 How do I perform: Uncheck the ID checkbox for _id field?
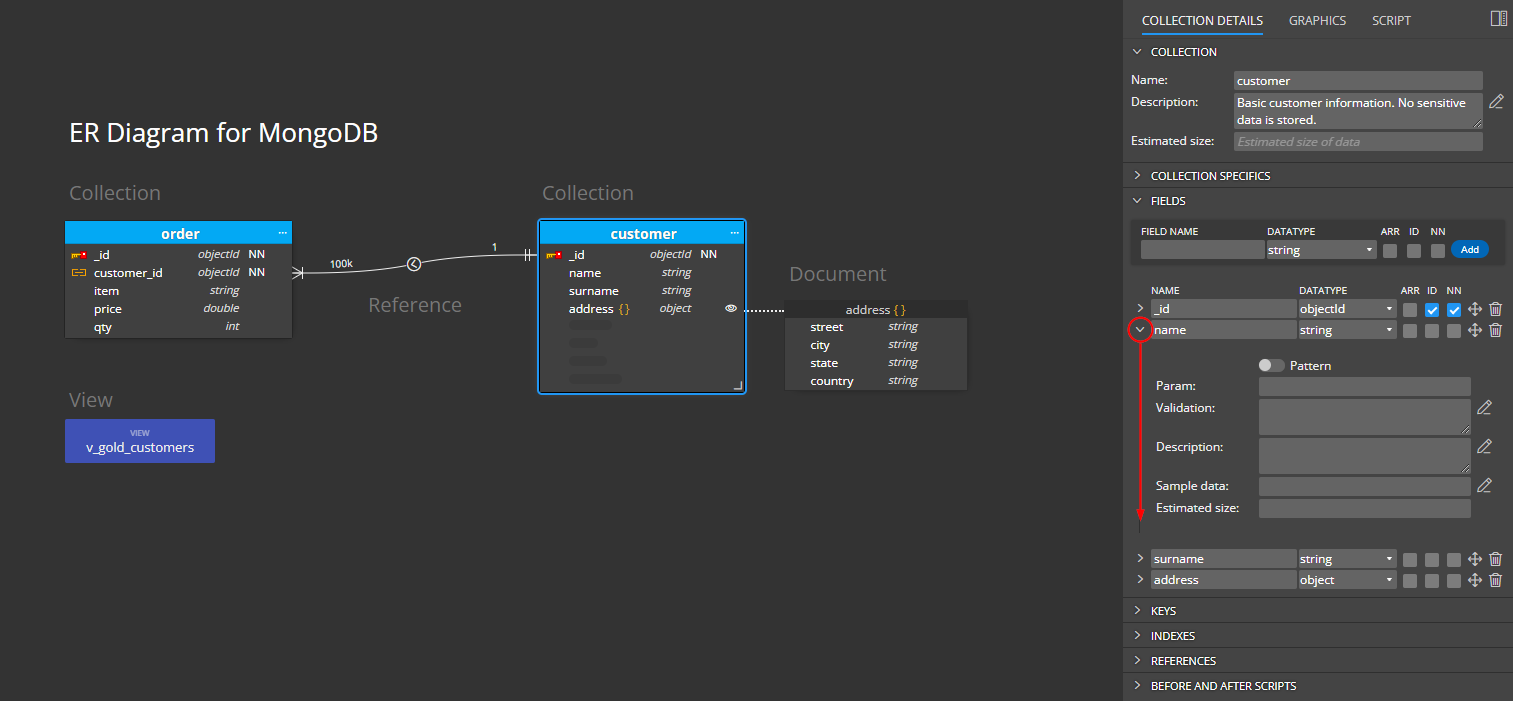click(1432, 309)
